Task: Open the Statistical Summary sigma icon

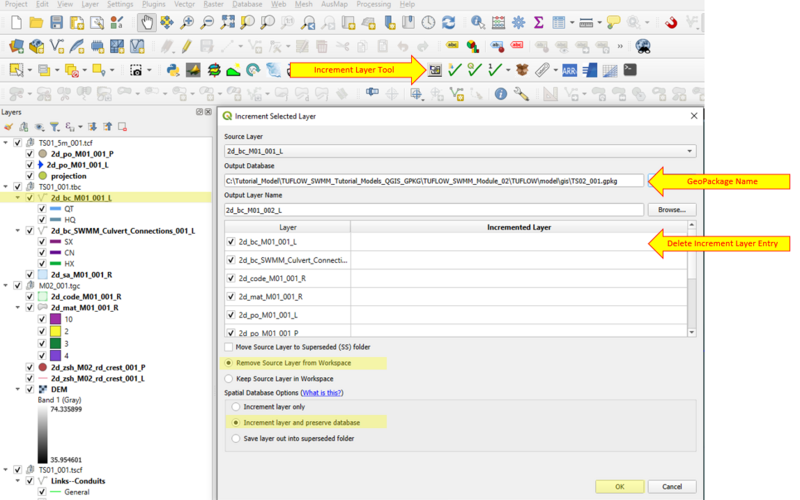Action: pos(539,22)
